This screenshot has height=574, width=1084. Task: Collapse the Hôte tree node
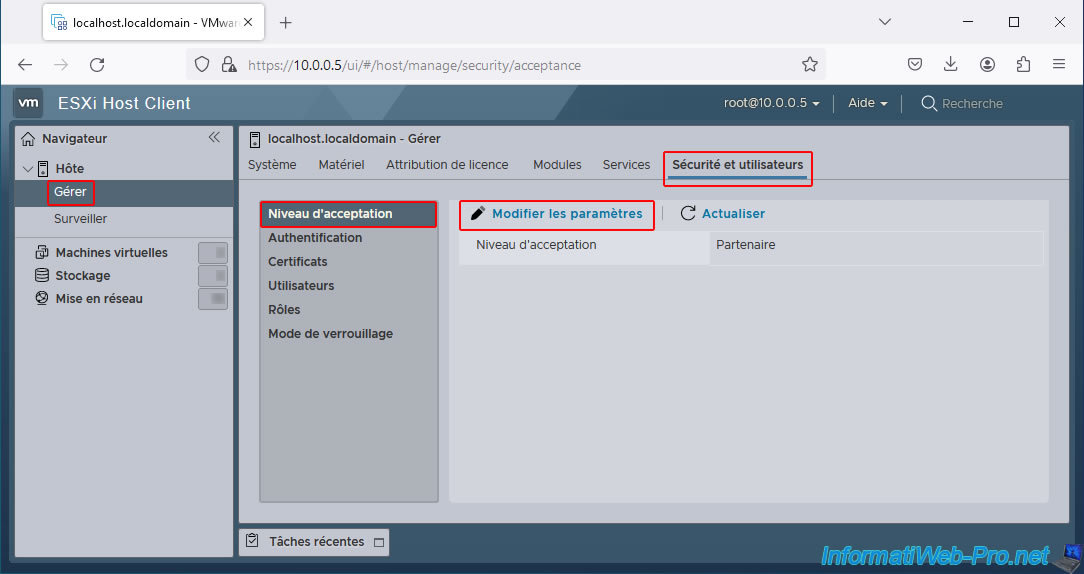(27, 168)
